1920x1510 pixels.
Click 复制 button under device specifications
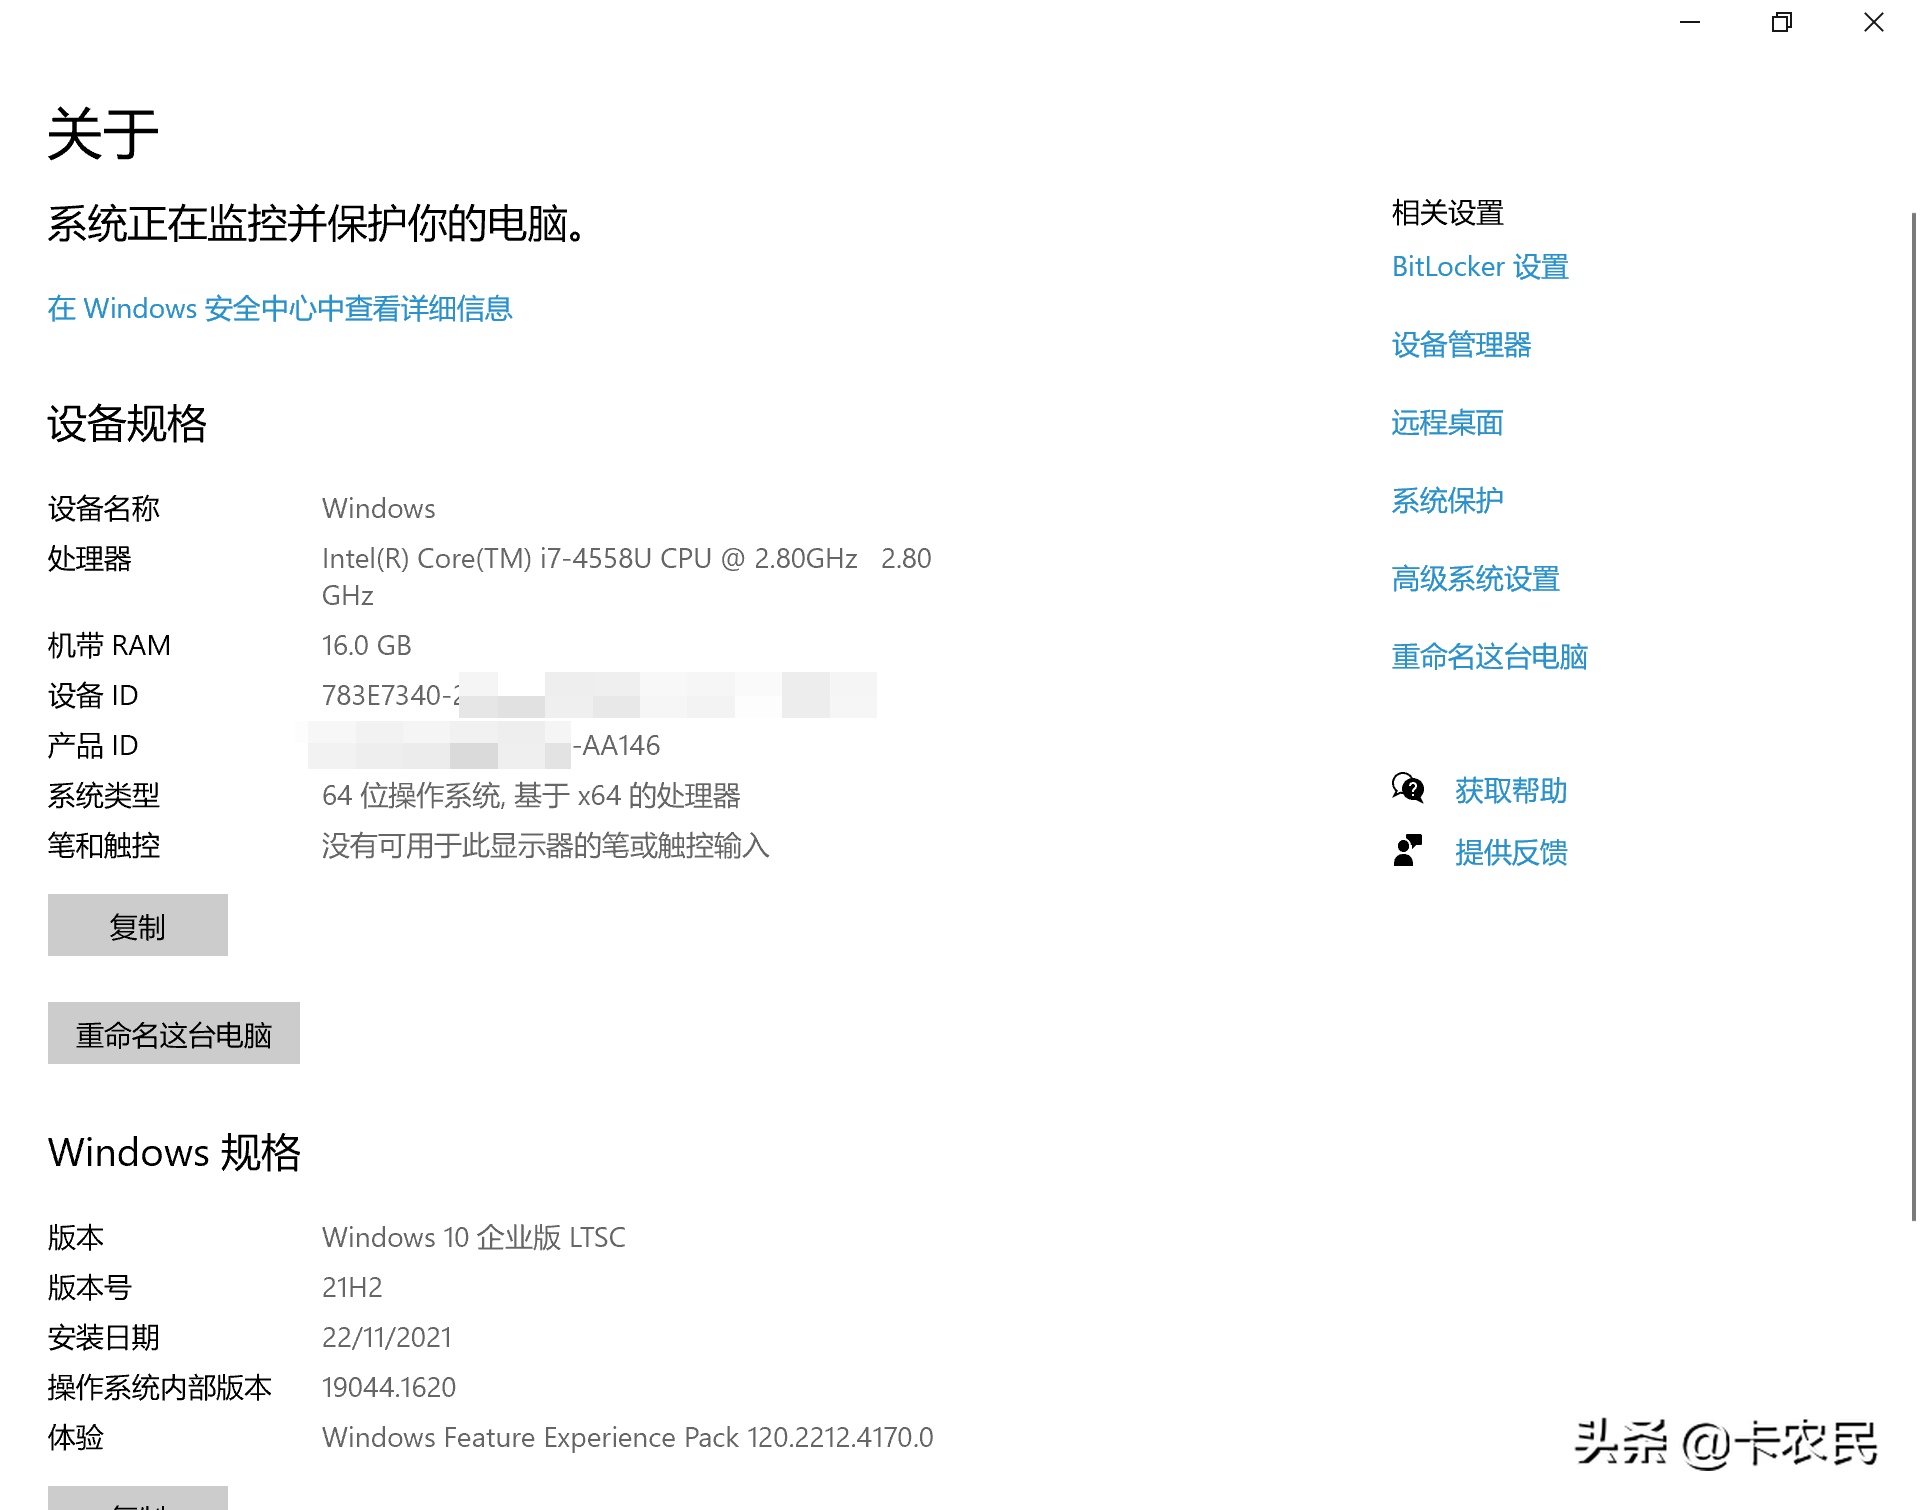138,925
